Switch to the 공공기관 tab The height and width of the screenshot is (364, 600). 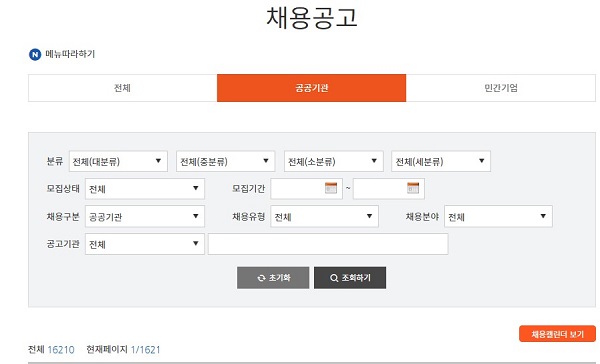pyautogui.click(x=311, y=88)
